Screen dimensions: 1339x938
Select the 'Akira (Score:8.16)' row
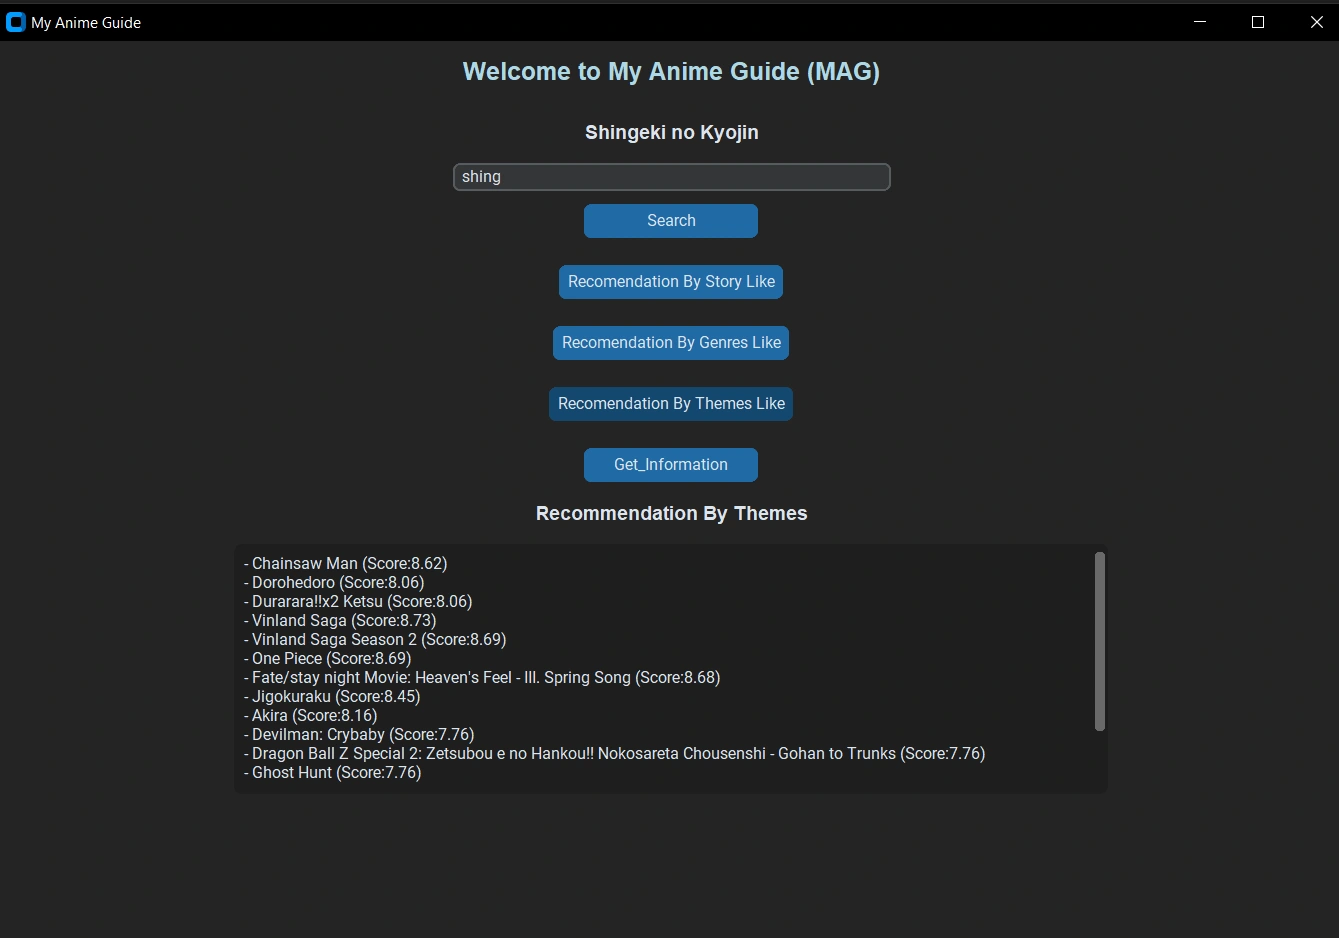[x=311, y=716]
